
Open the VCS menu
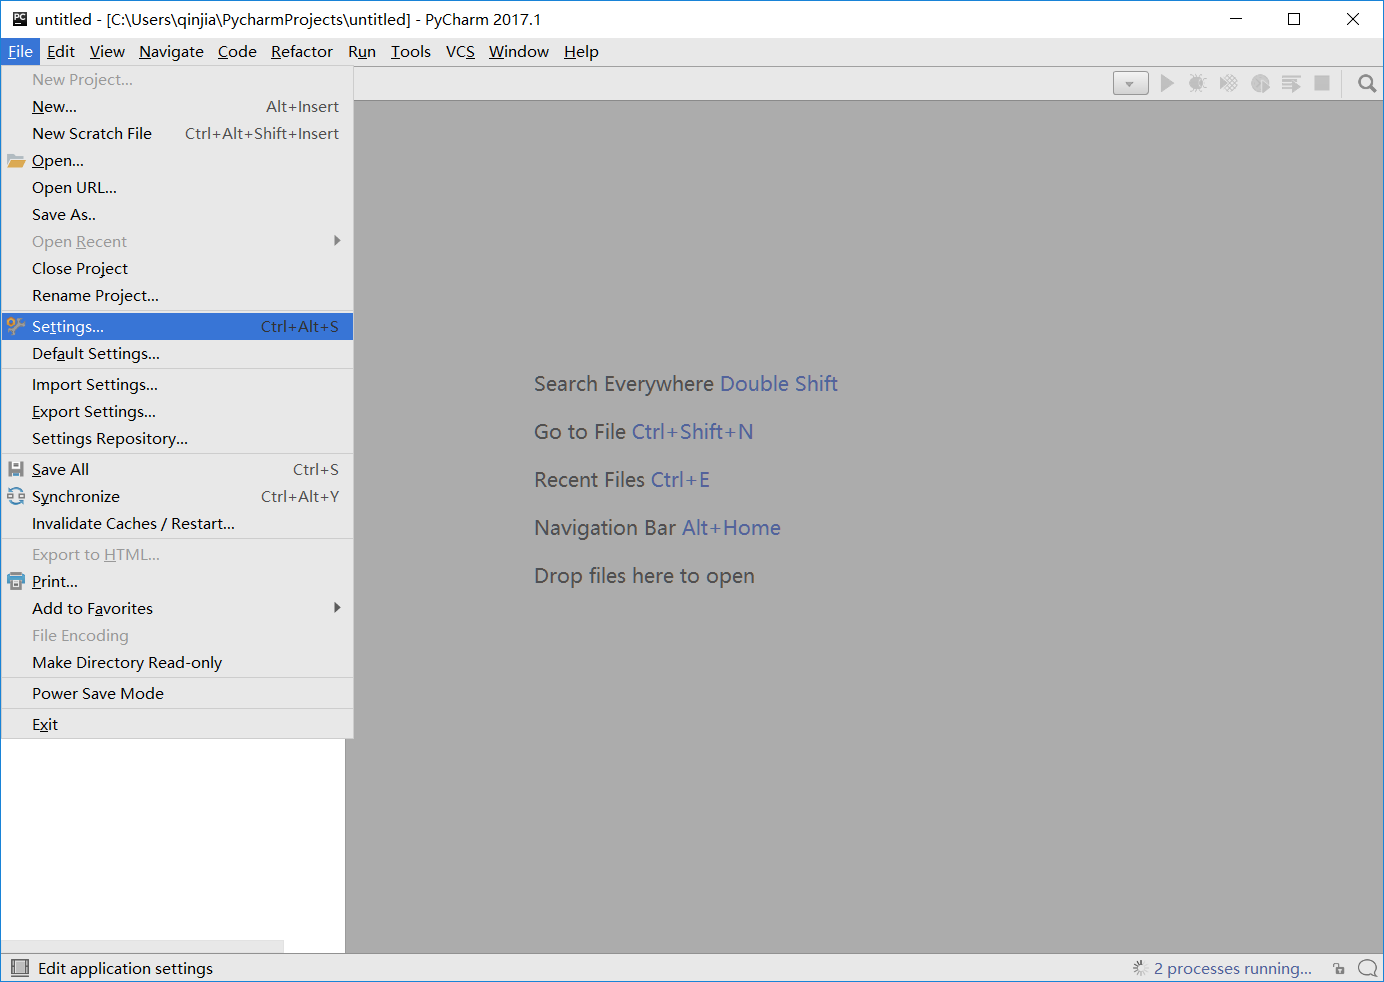[460, 51]
